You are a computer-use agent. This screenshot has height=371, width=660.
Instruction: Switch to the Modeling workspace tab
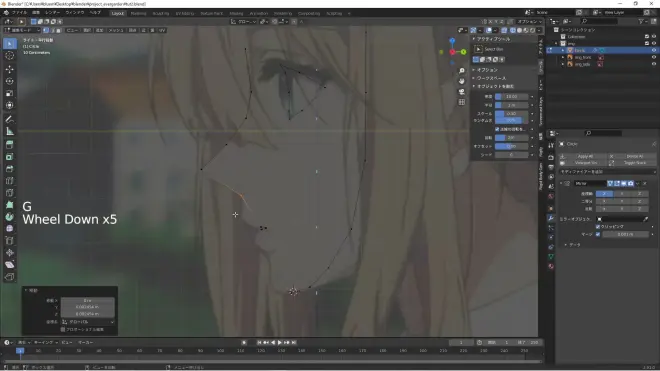pyautogui.click(x=138, y=13)
